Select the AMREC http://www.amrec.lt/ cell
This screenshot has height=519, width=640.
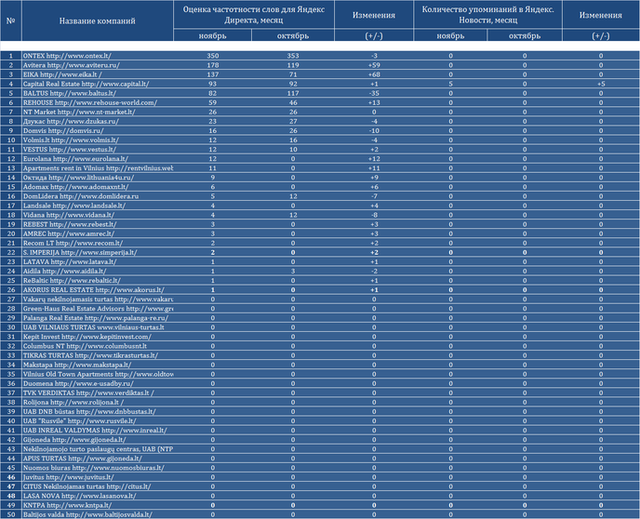97,234
